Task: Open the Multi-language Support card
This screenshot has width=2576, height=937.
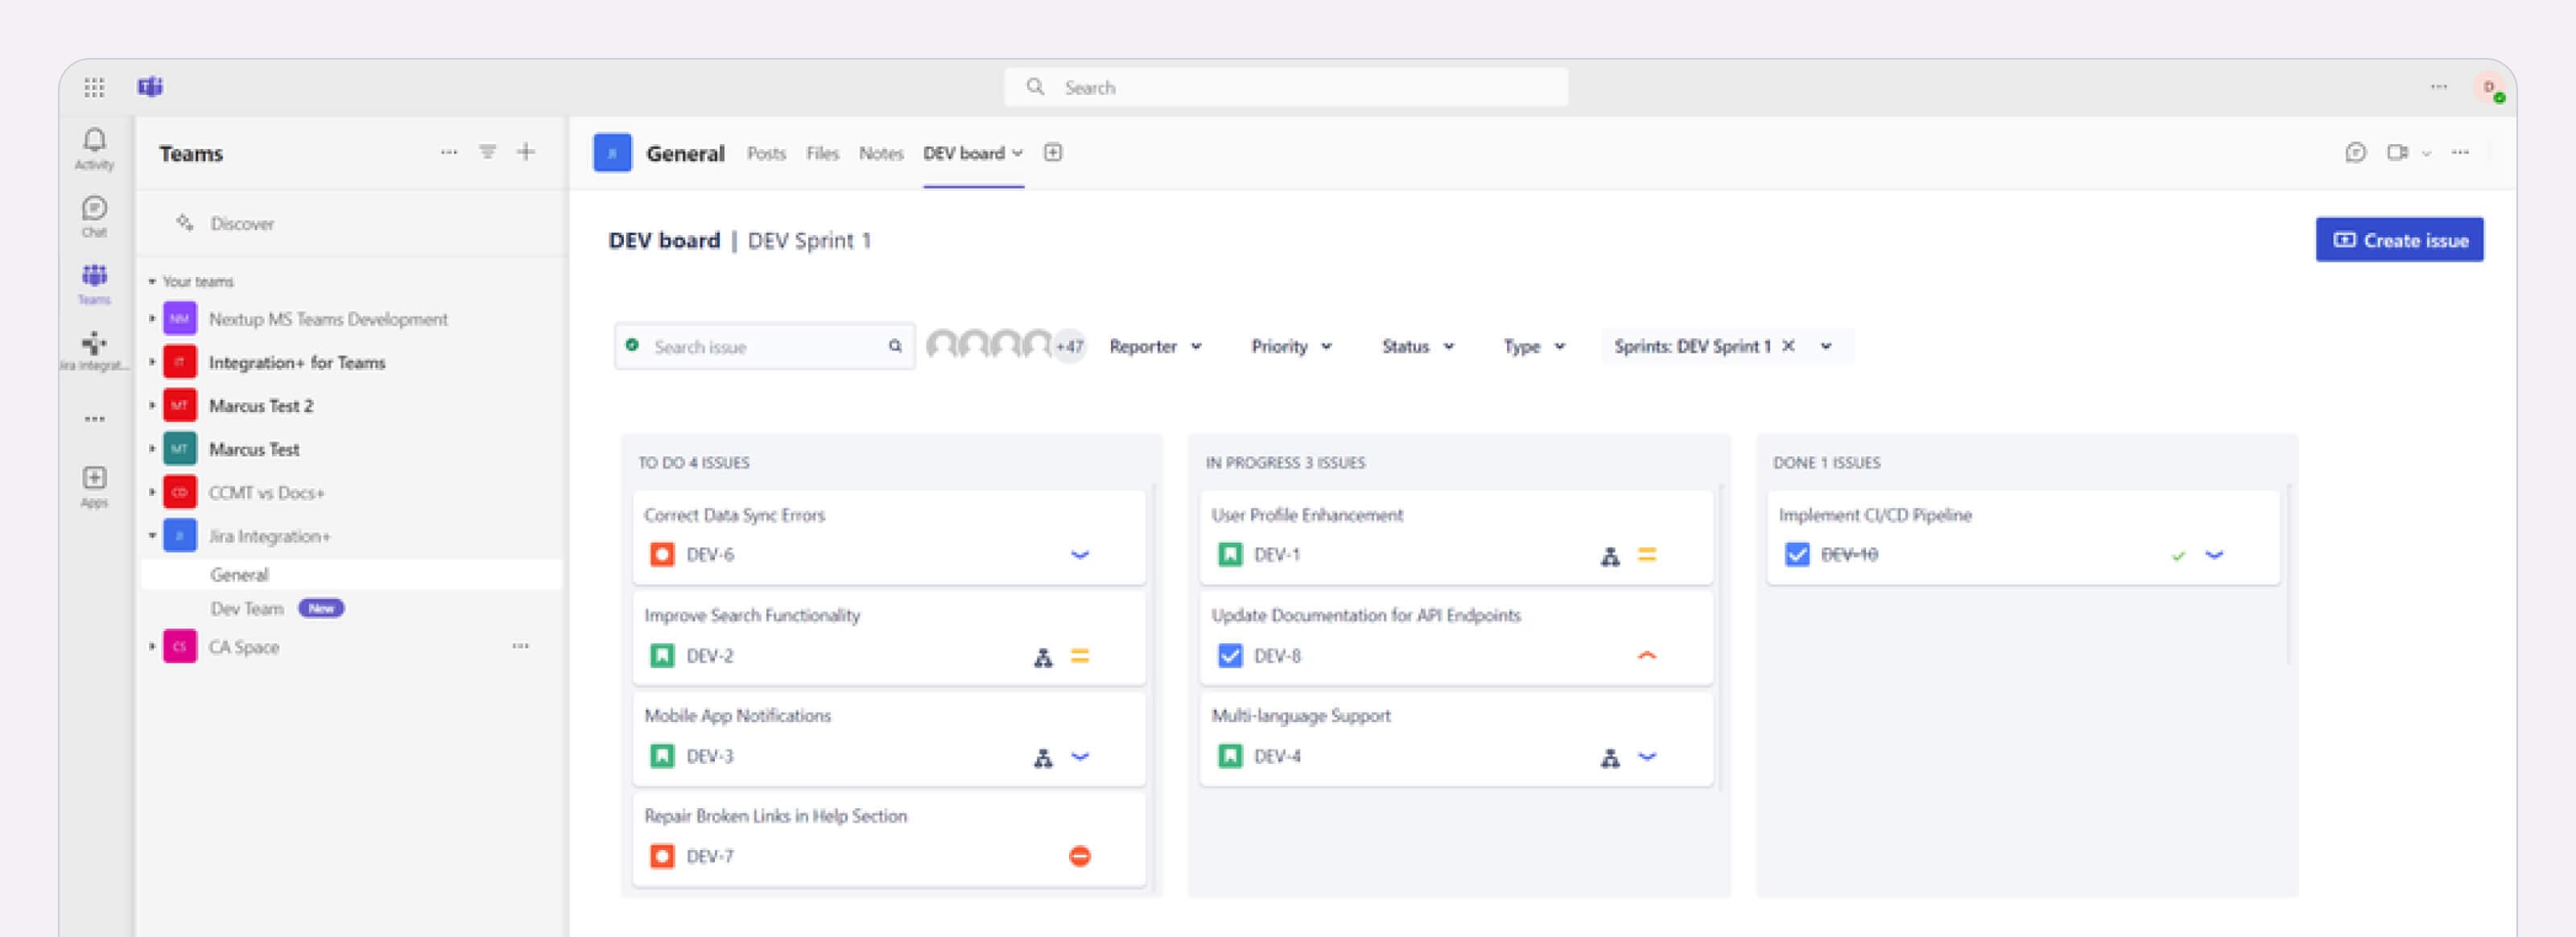Action: pyautogui.click(x=1456, y=737)
